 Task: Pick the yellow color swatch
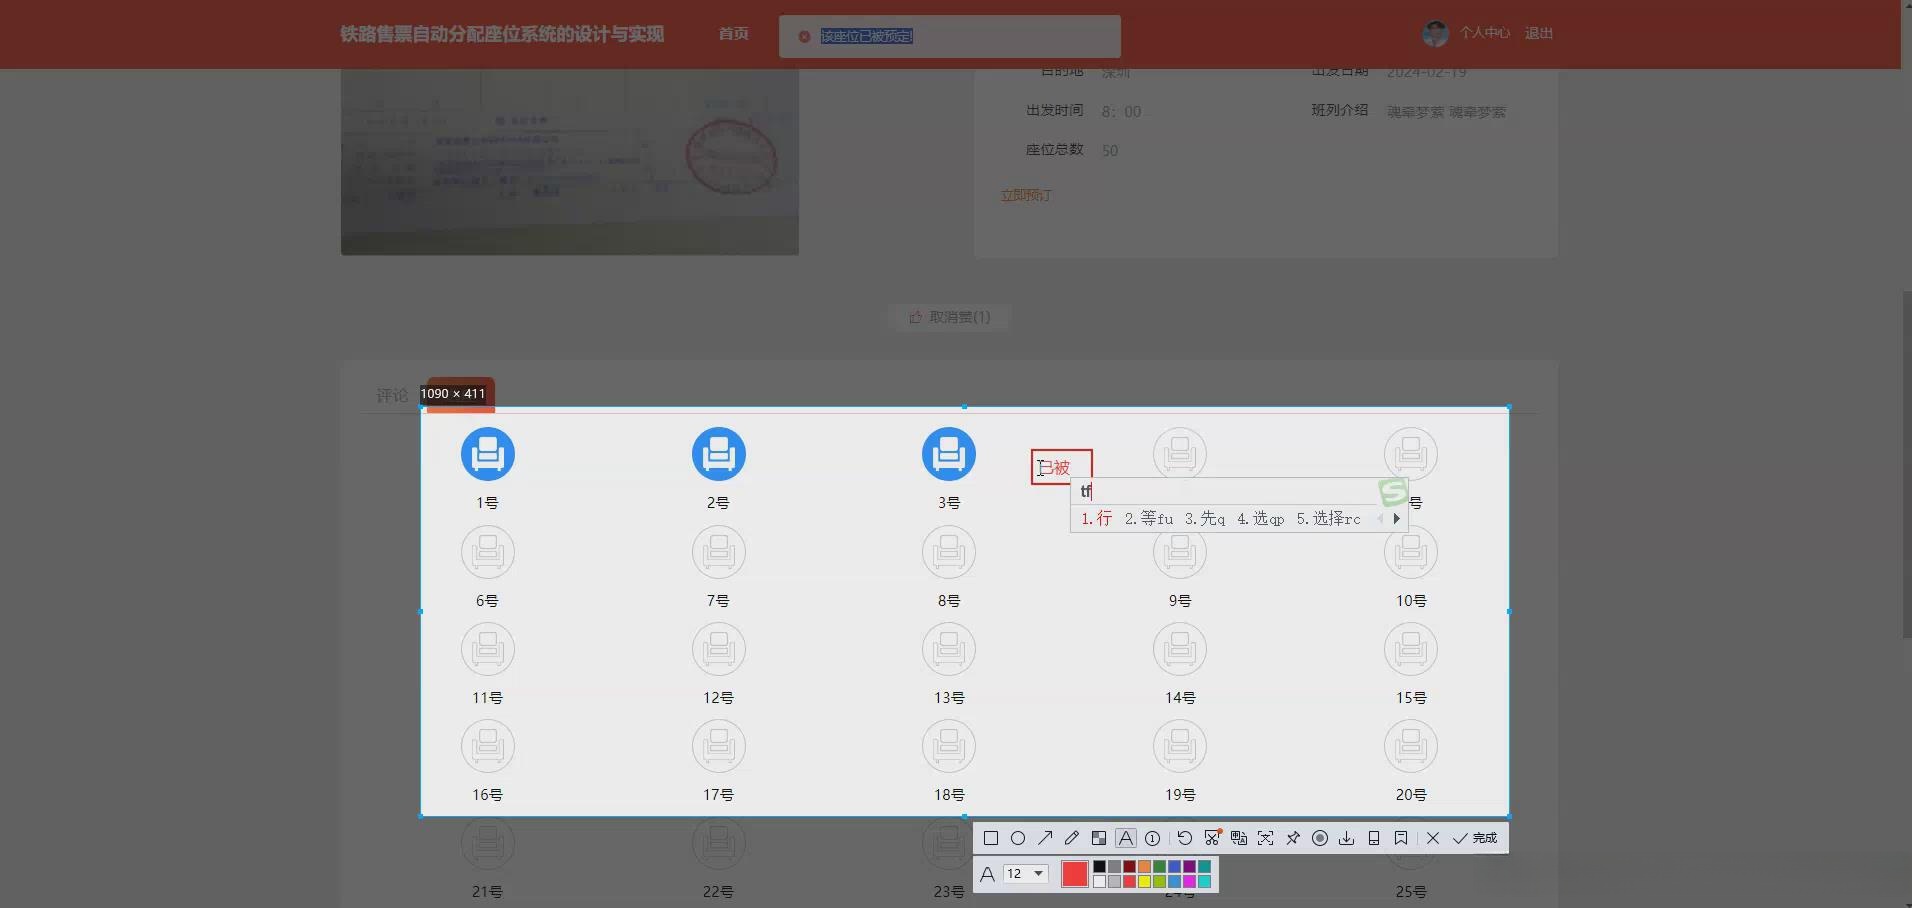click(1143, 880)
